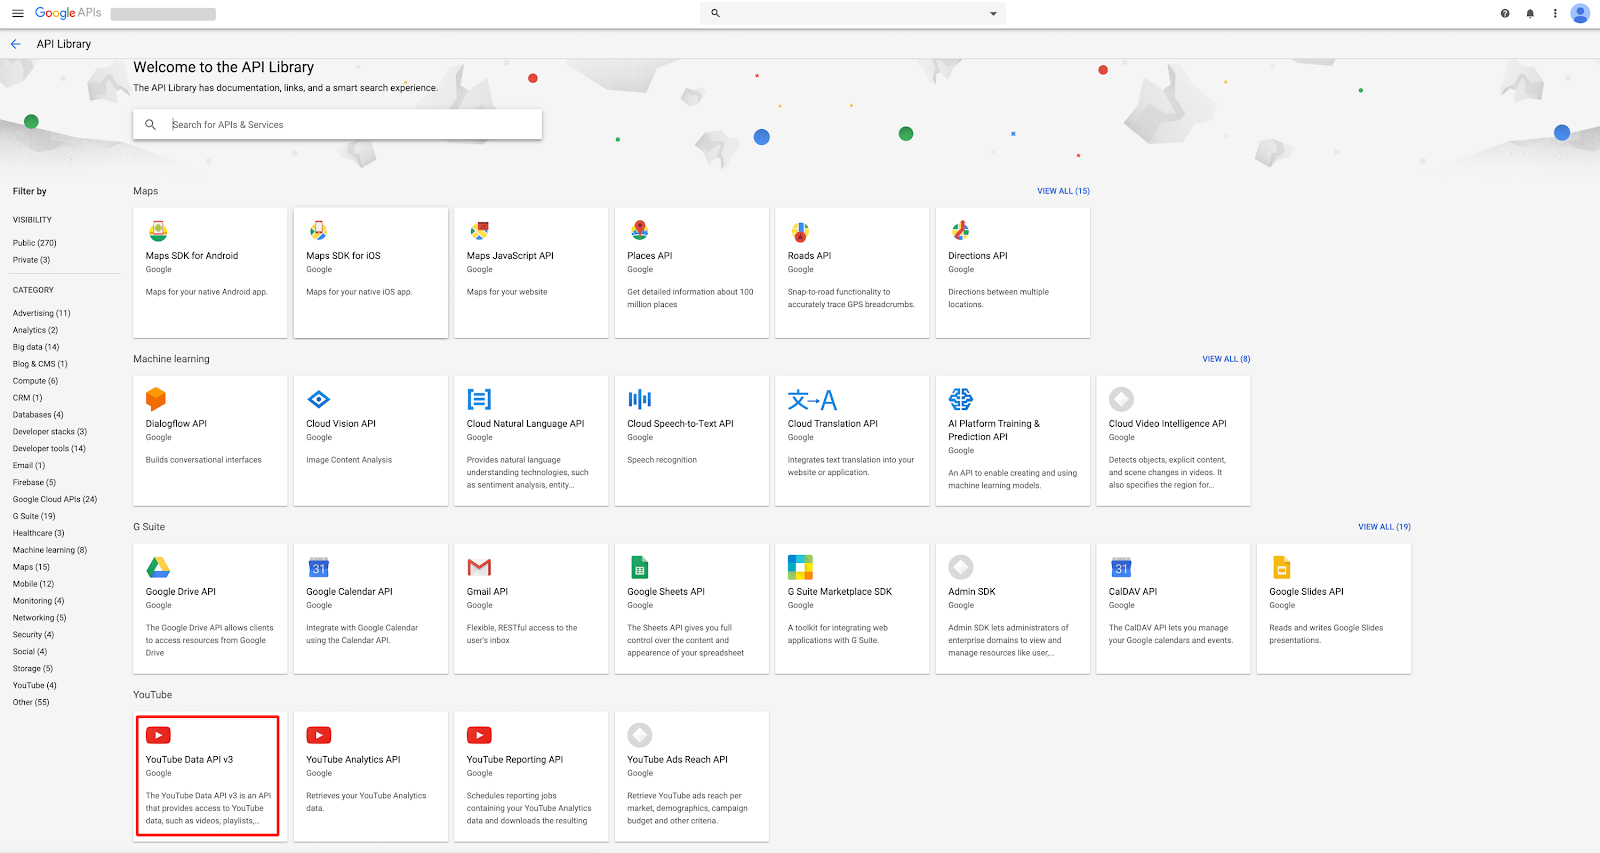Viewport: 1600px width, 853px height.
Task: Filter by Developer tools (14) category
Action: tap(49, 449)
